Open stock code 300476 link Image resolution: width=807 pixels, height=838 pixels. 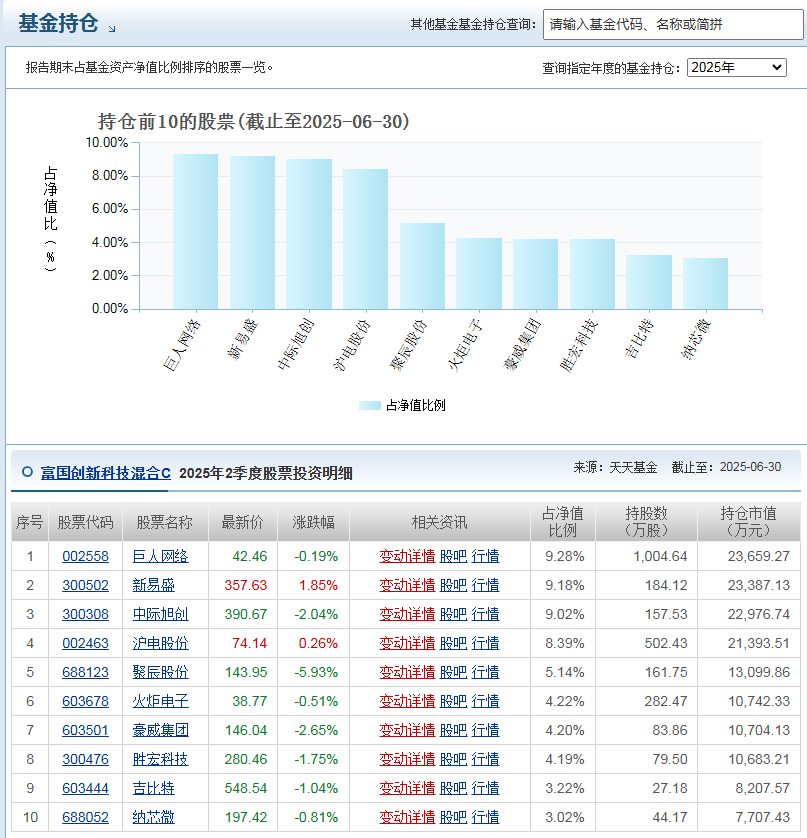[x=86, y=759]
